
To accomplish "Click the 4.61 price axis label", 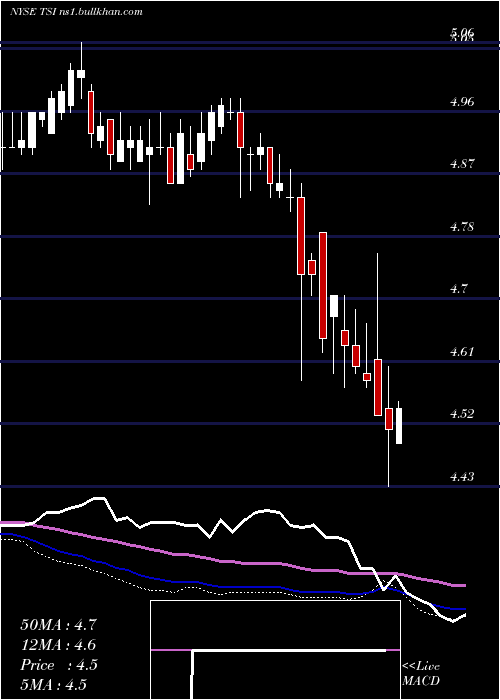I will pyautogui.click(x=462, y=351).
